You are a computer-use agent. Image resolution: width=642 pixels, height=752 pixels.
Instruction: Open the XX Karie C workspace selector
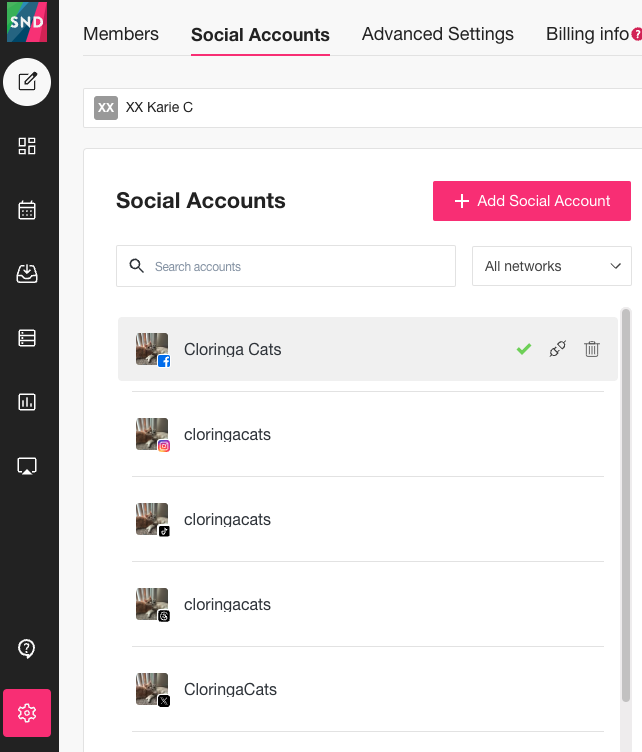point(362,107)
